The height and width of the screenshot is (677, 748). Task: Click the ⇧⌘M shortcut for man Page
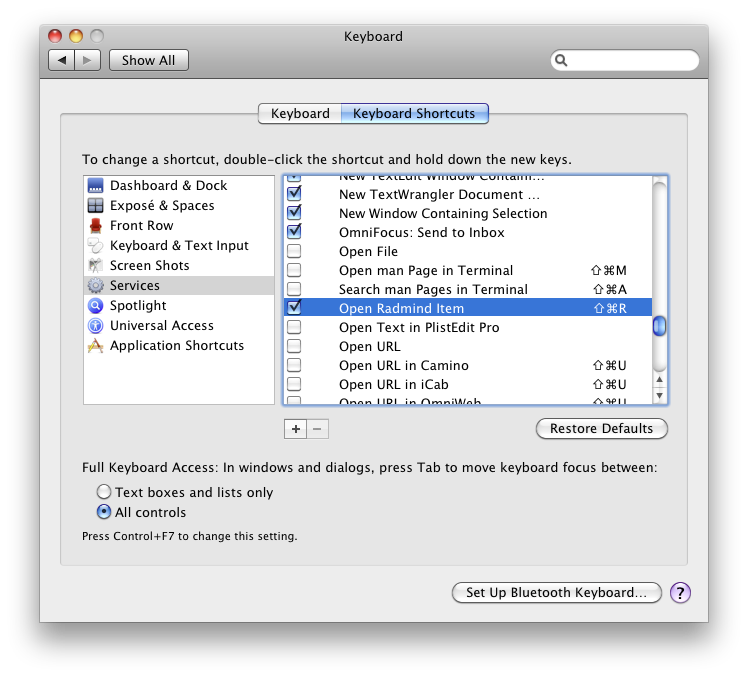point(609,271)
